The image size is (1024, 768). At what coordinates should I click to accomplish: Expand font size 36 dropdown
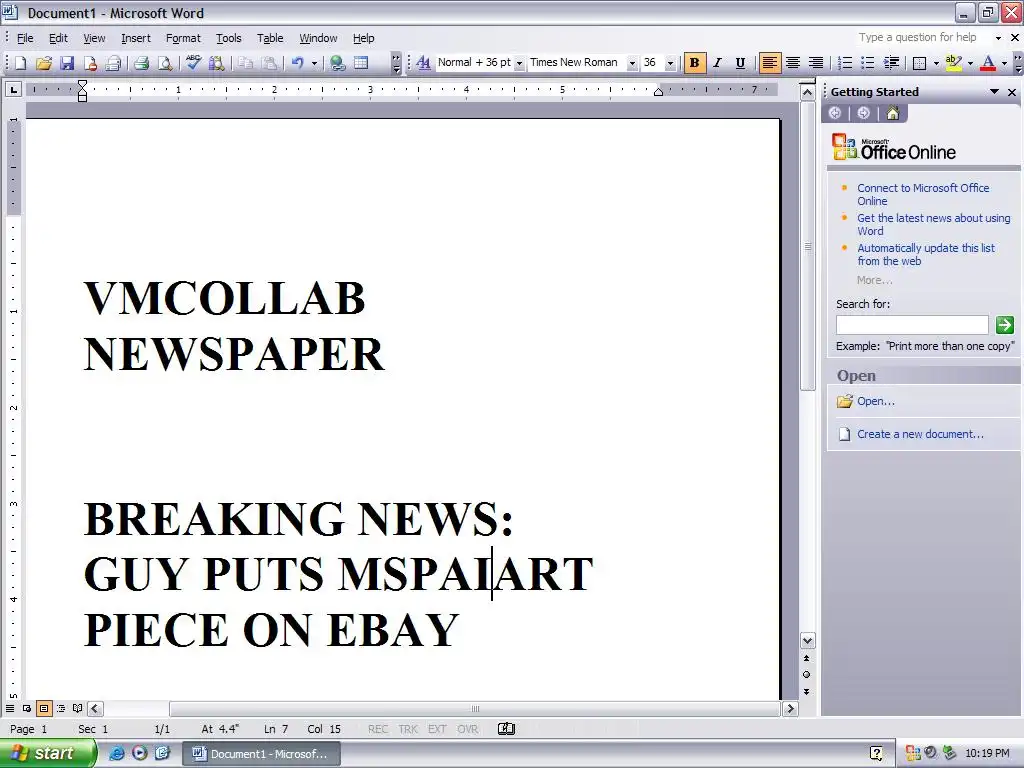click(x=670, y=63)
